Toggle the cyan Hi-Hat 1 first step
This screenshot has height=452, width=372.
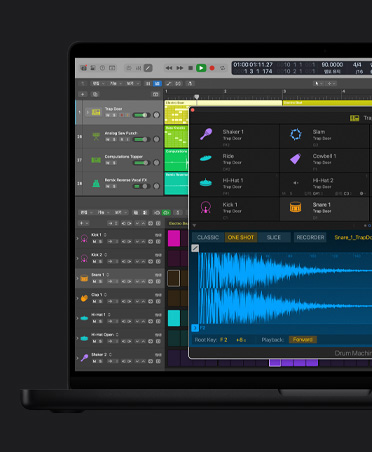pyautogui.click(x=174, y=318)
